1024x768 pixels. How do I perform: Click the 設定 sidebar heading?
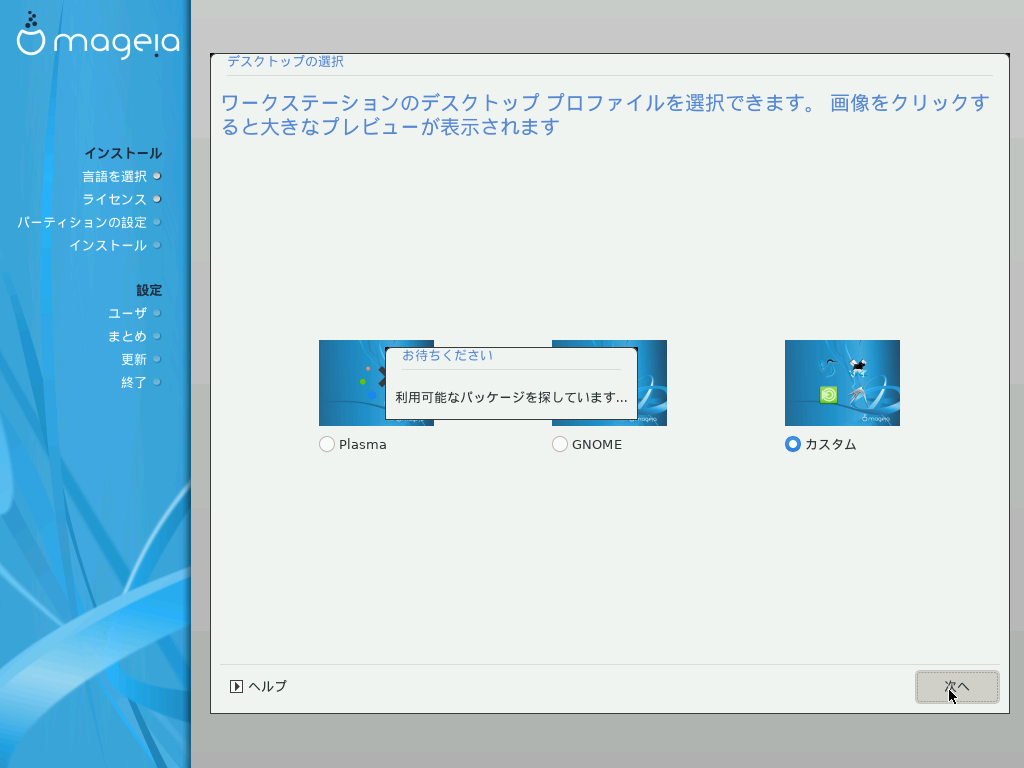pyautogui.click(x=149, y=290)
